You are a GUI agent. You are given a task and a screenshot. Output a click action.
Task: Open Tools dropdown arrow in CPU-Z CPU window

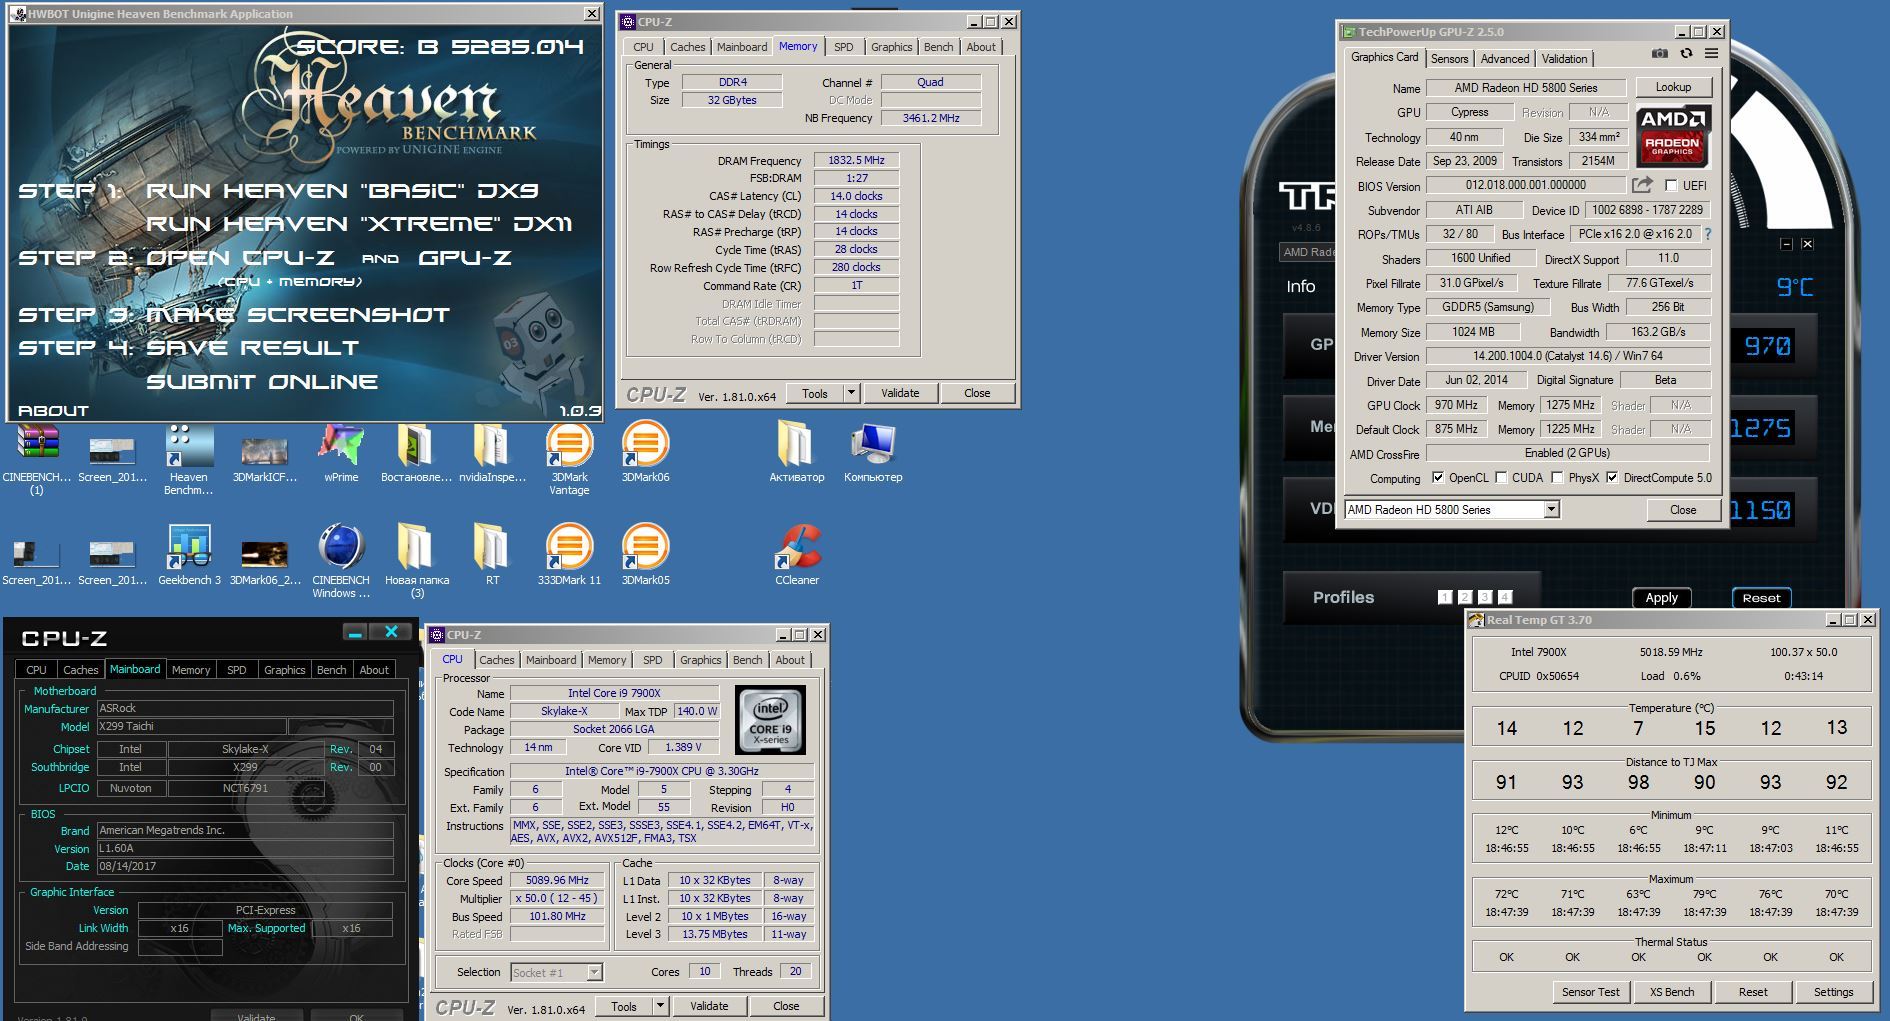[660, 1006]
